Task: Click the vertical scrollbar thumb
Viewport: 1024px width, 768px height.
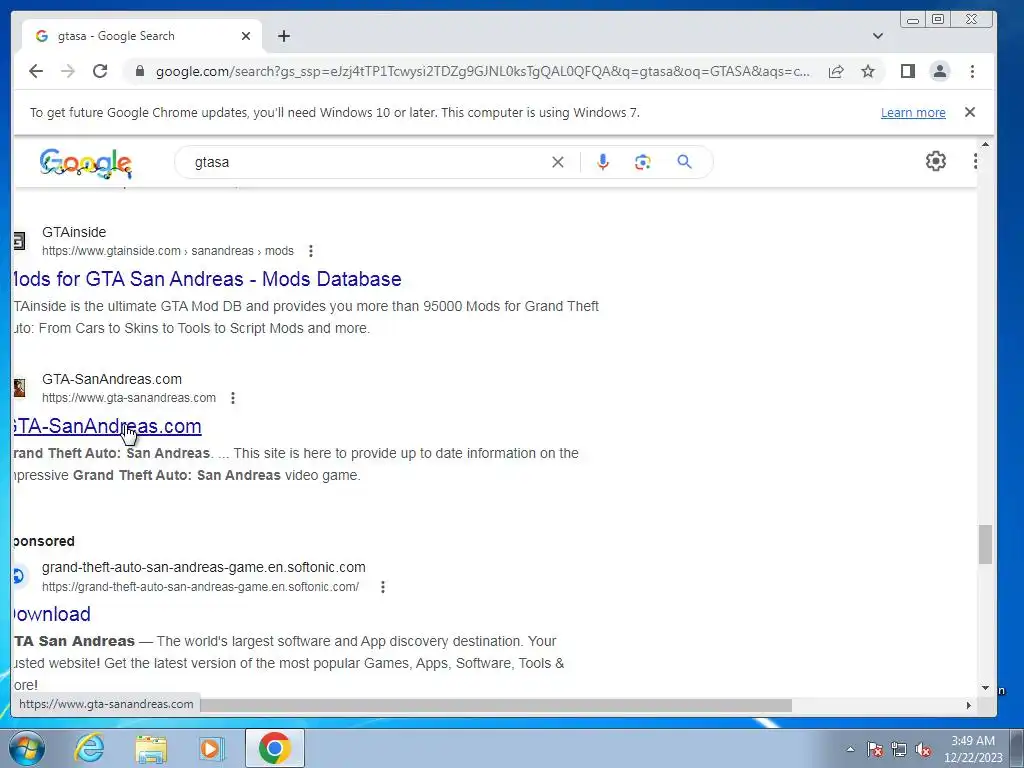Action: click(x=985, y=544)
